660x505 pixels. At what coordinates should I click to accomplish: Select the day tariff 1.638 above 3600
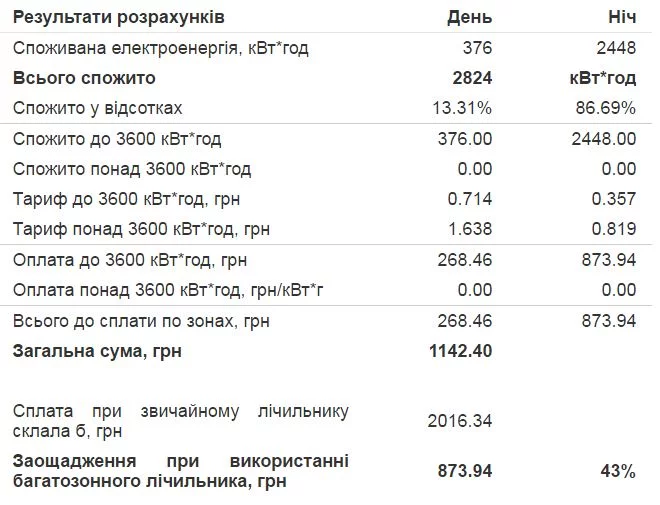[472, 229]
